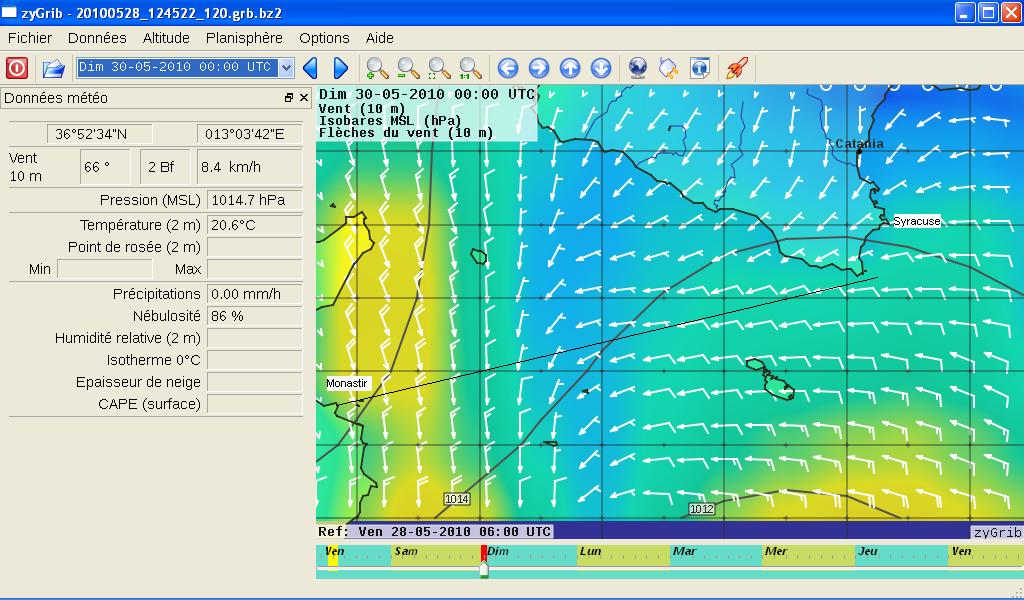Viewport: 1024px width, 600px height.
Task: Undock the Données météo panel
Action: pyautogui.click(x=289, y=98)
